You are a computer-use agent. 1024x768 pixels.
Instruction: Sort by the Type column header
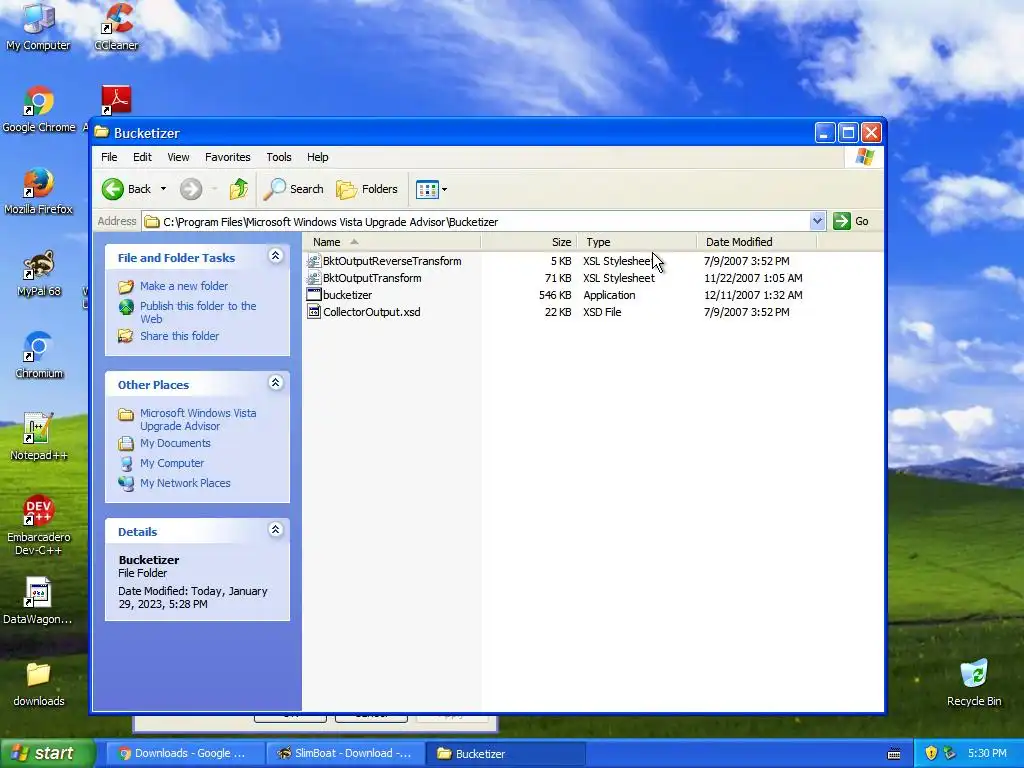click(x=637, y=242)
